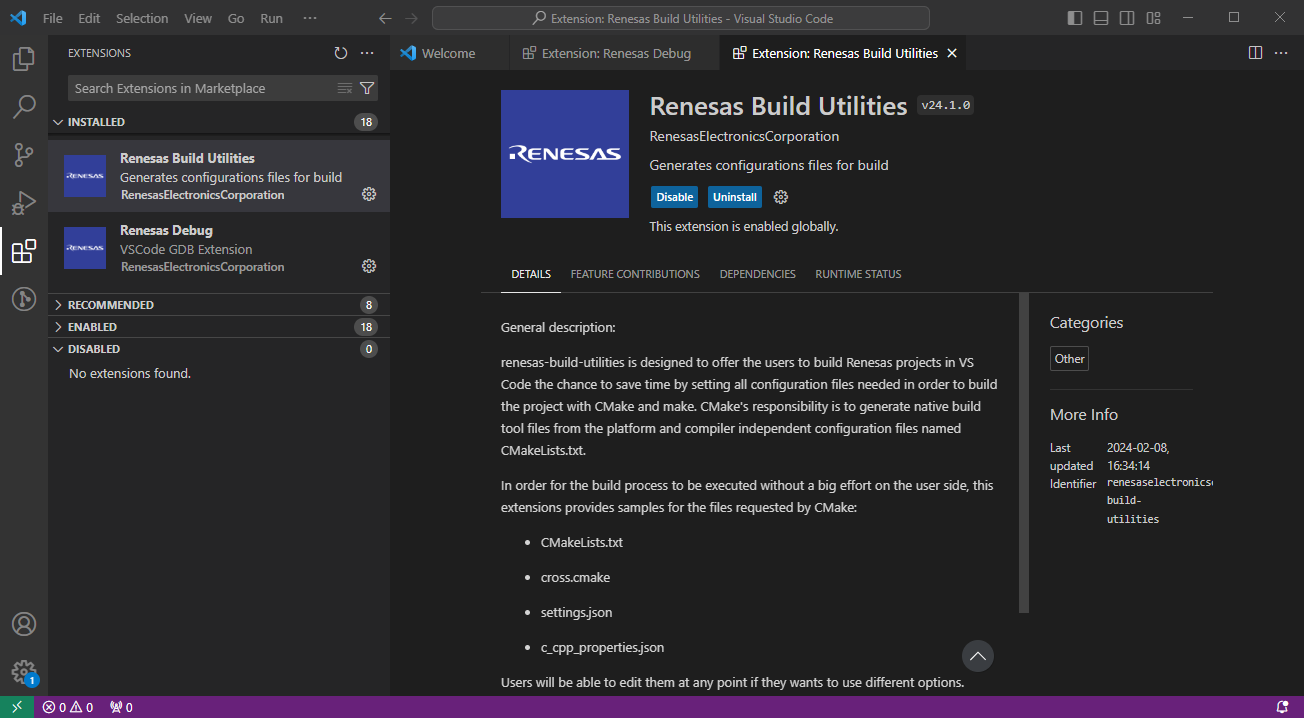Customize layout from the title bar

[1154, 18]
